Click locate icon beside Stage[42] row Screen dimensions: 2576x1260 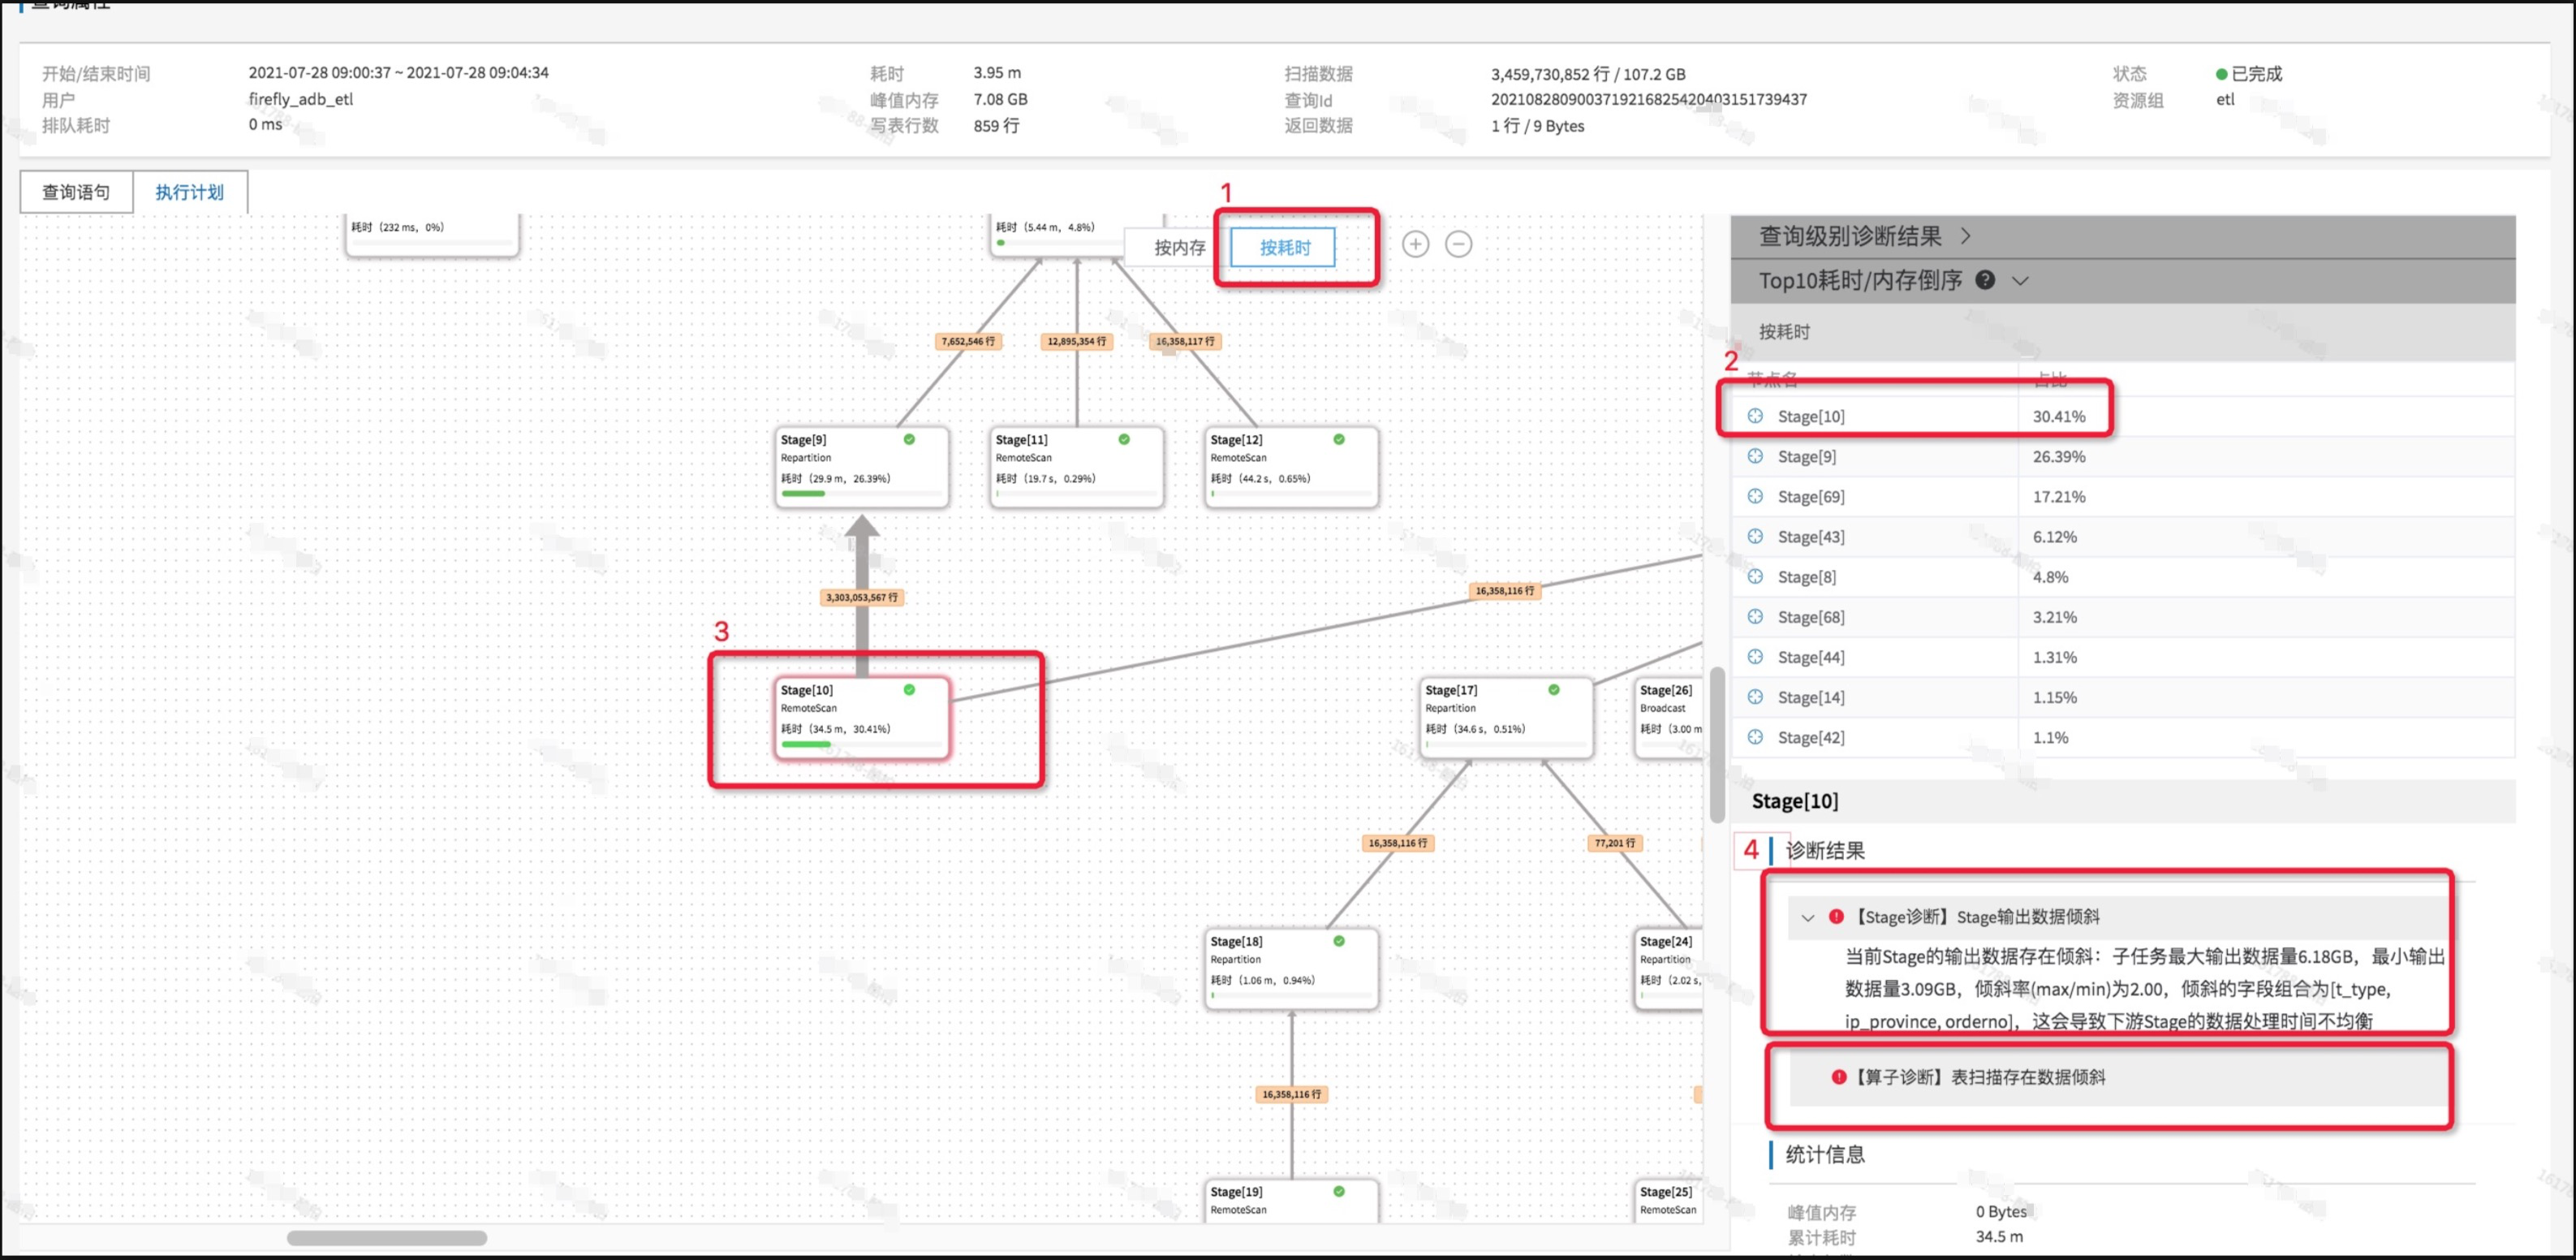pos(1755,737)
